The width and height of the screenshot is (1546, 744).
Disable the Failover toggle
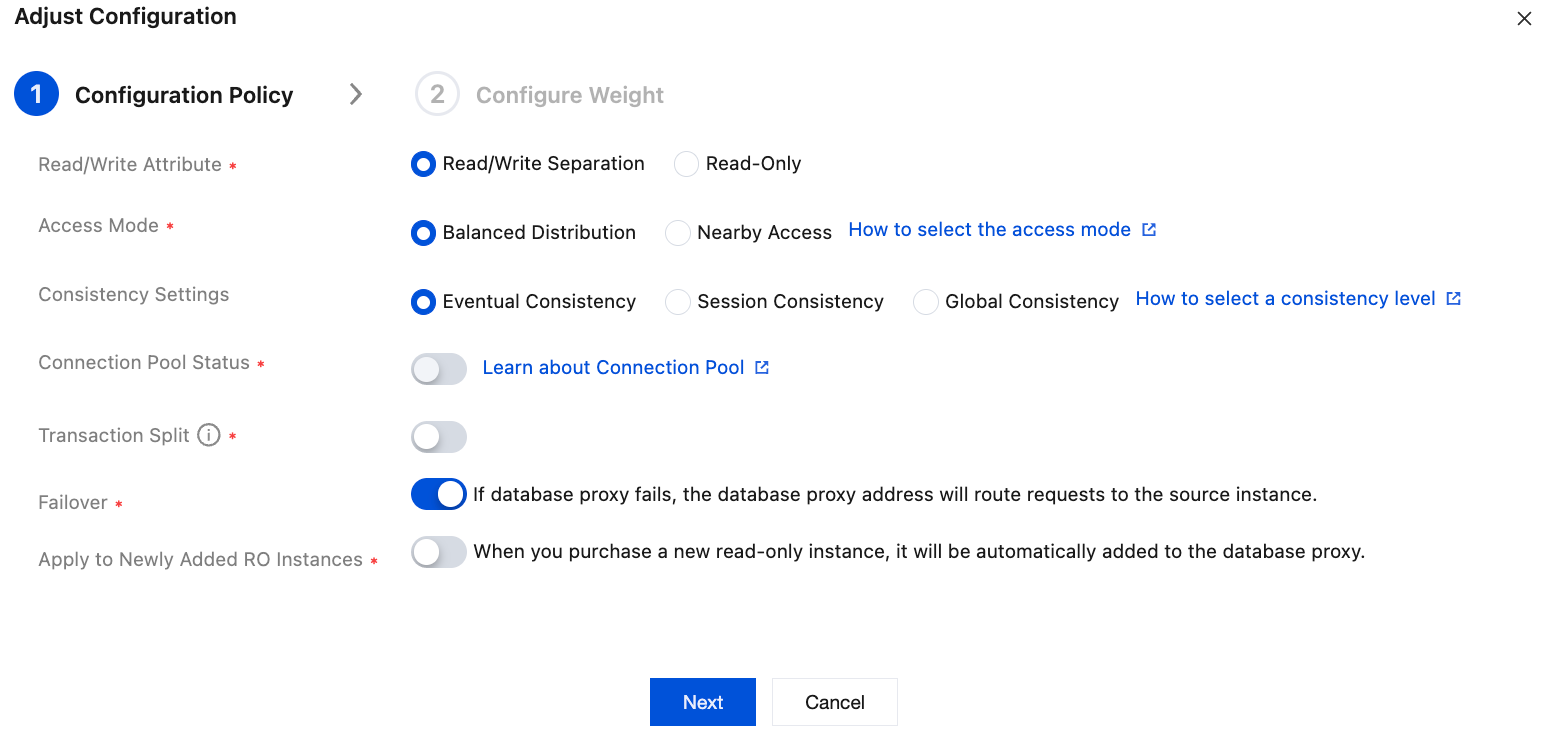pyautogui.click(x=438, y=493)
